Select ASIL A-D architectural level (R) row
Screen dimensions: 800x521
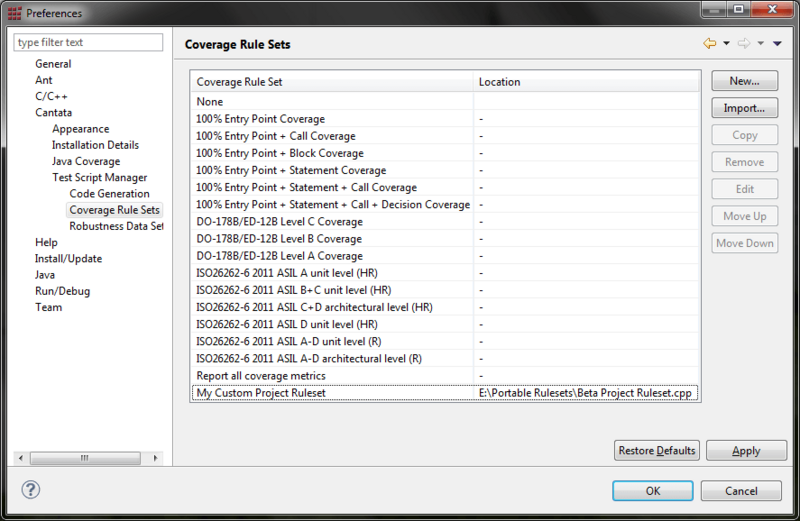pyautogui.click(x=445, y=358)
